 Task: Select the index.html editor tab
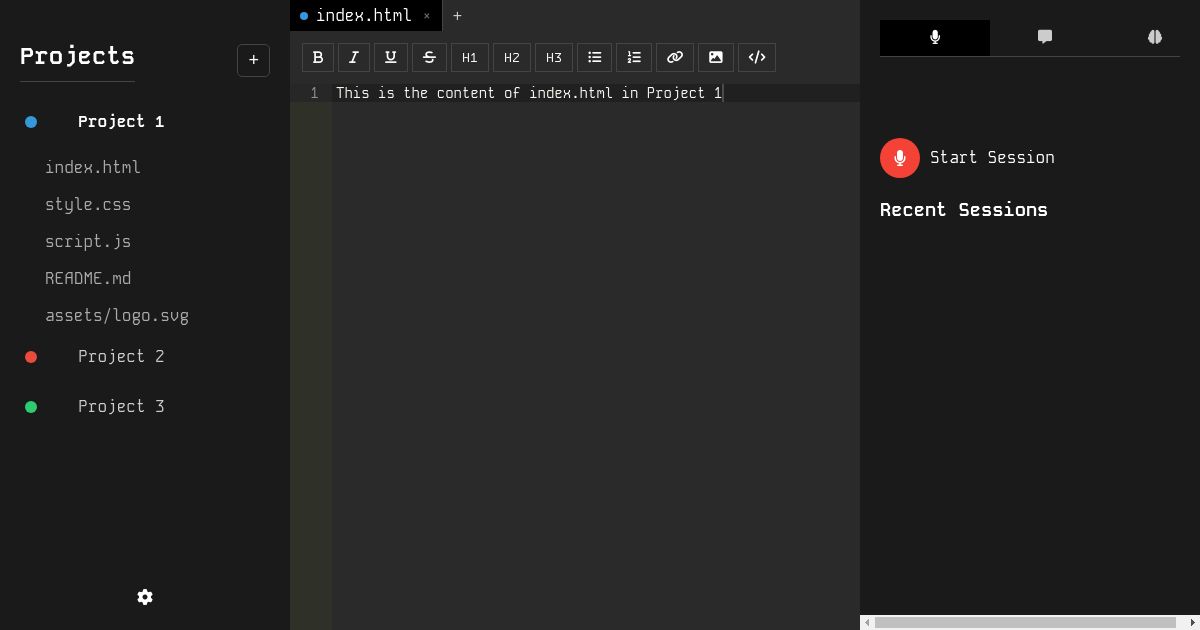click(364, 15)
